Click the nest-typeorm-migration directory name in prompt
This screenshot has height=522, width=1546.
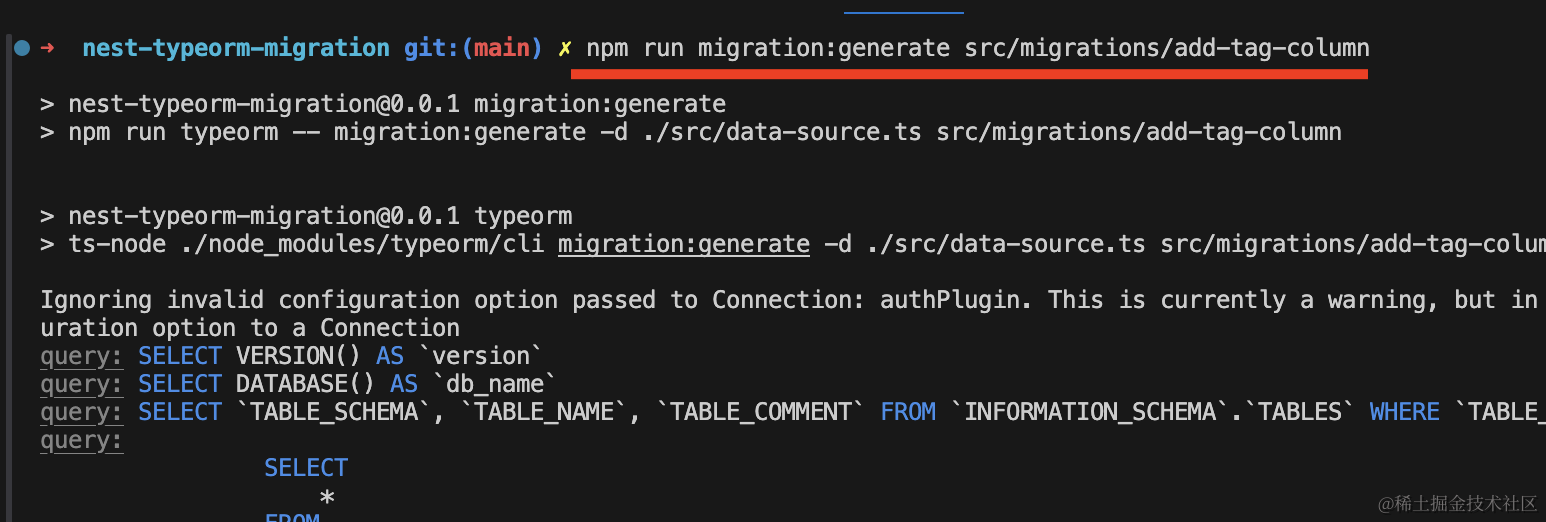coord(236,48)
